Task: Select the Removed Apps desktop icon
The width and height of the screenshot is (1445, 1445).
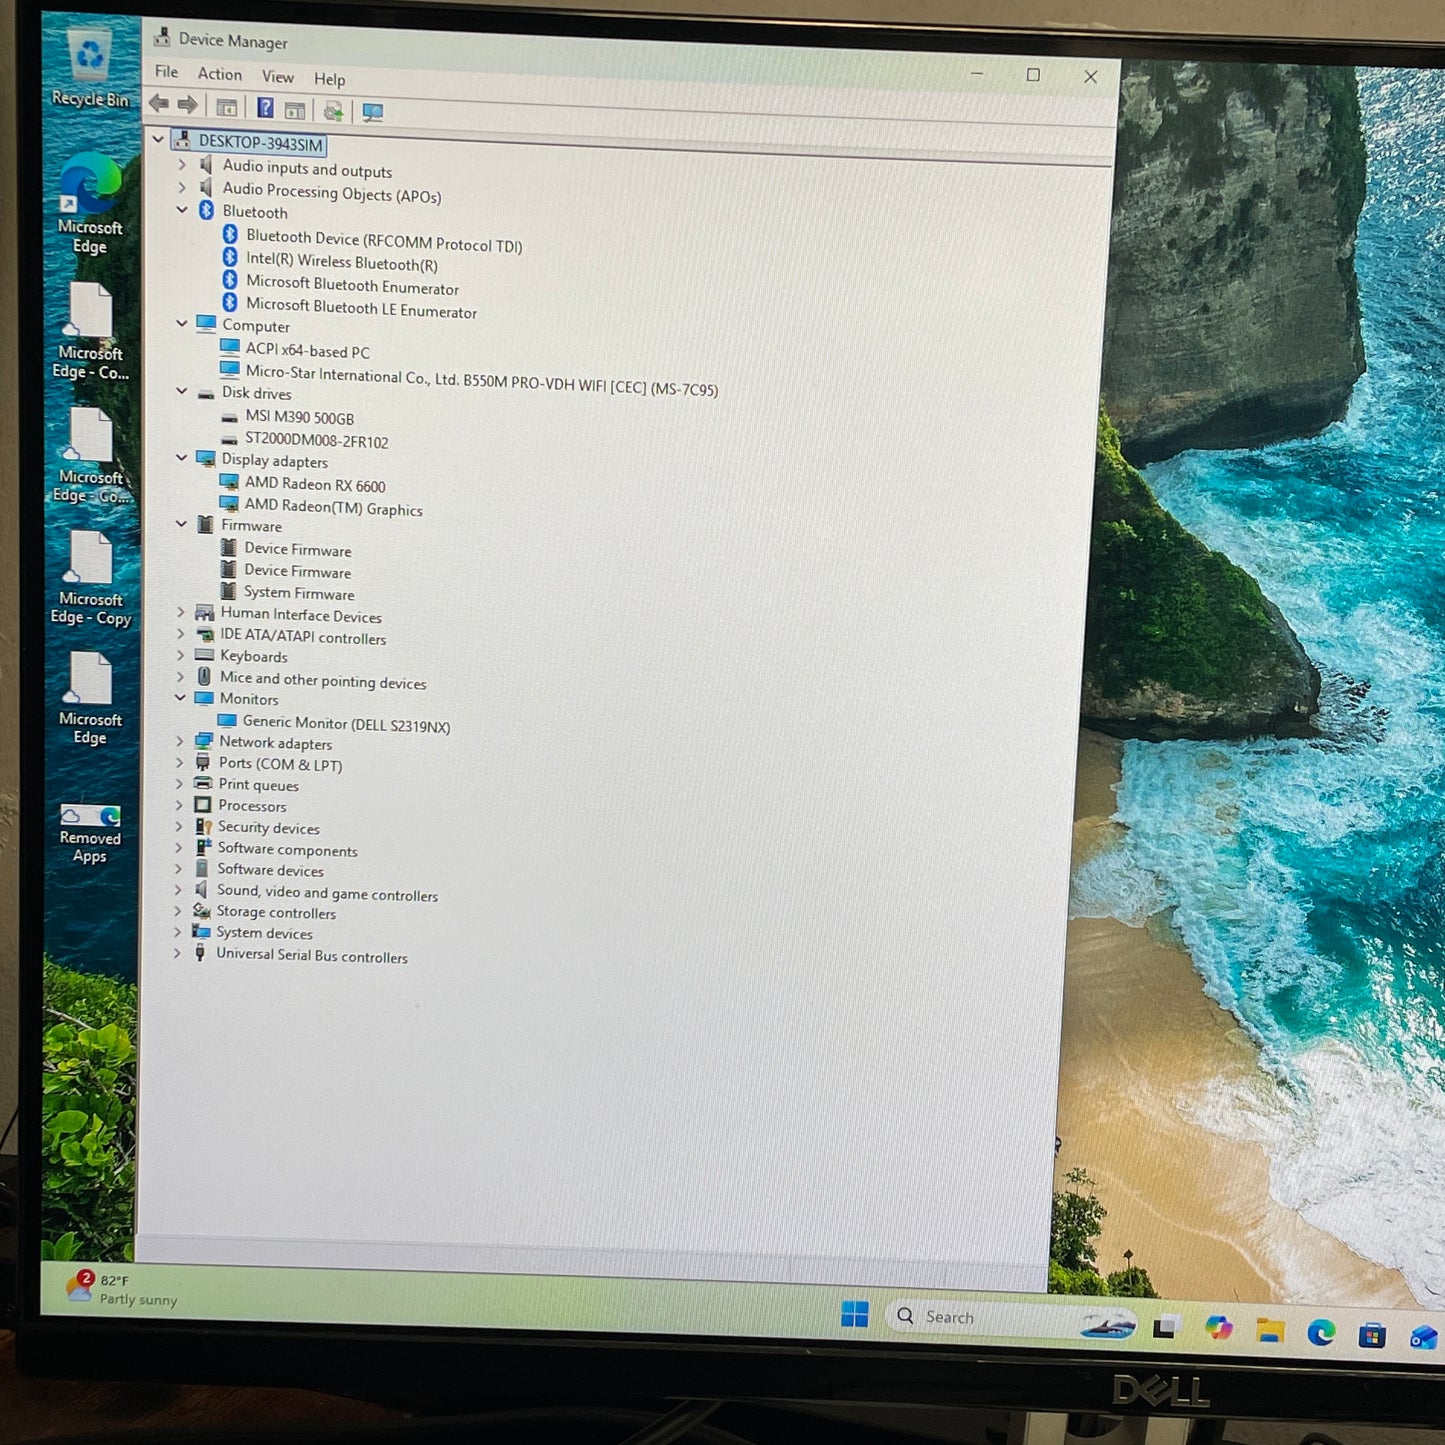Action: [x=90, y=833]
